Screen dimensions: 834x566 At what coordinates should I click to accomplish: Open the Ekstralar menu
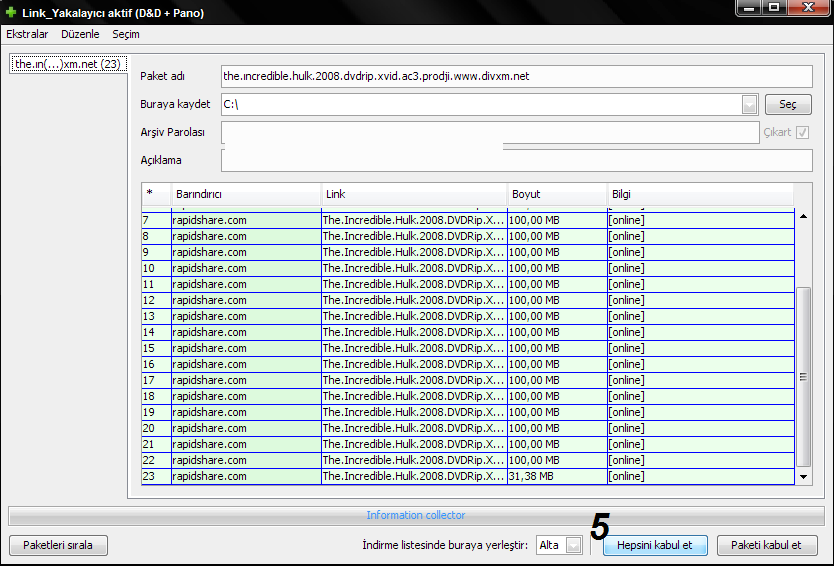coord(27,34)
